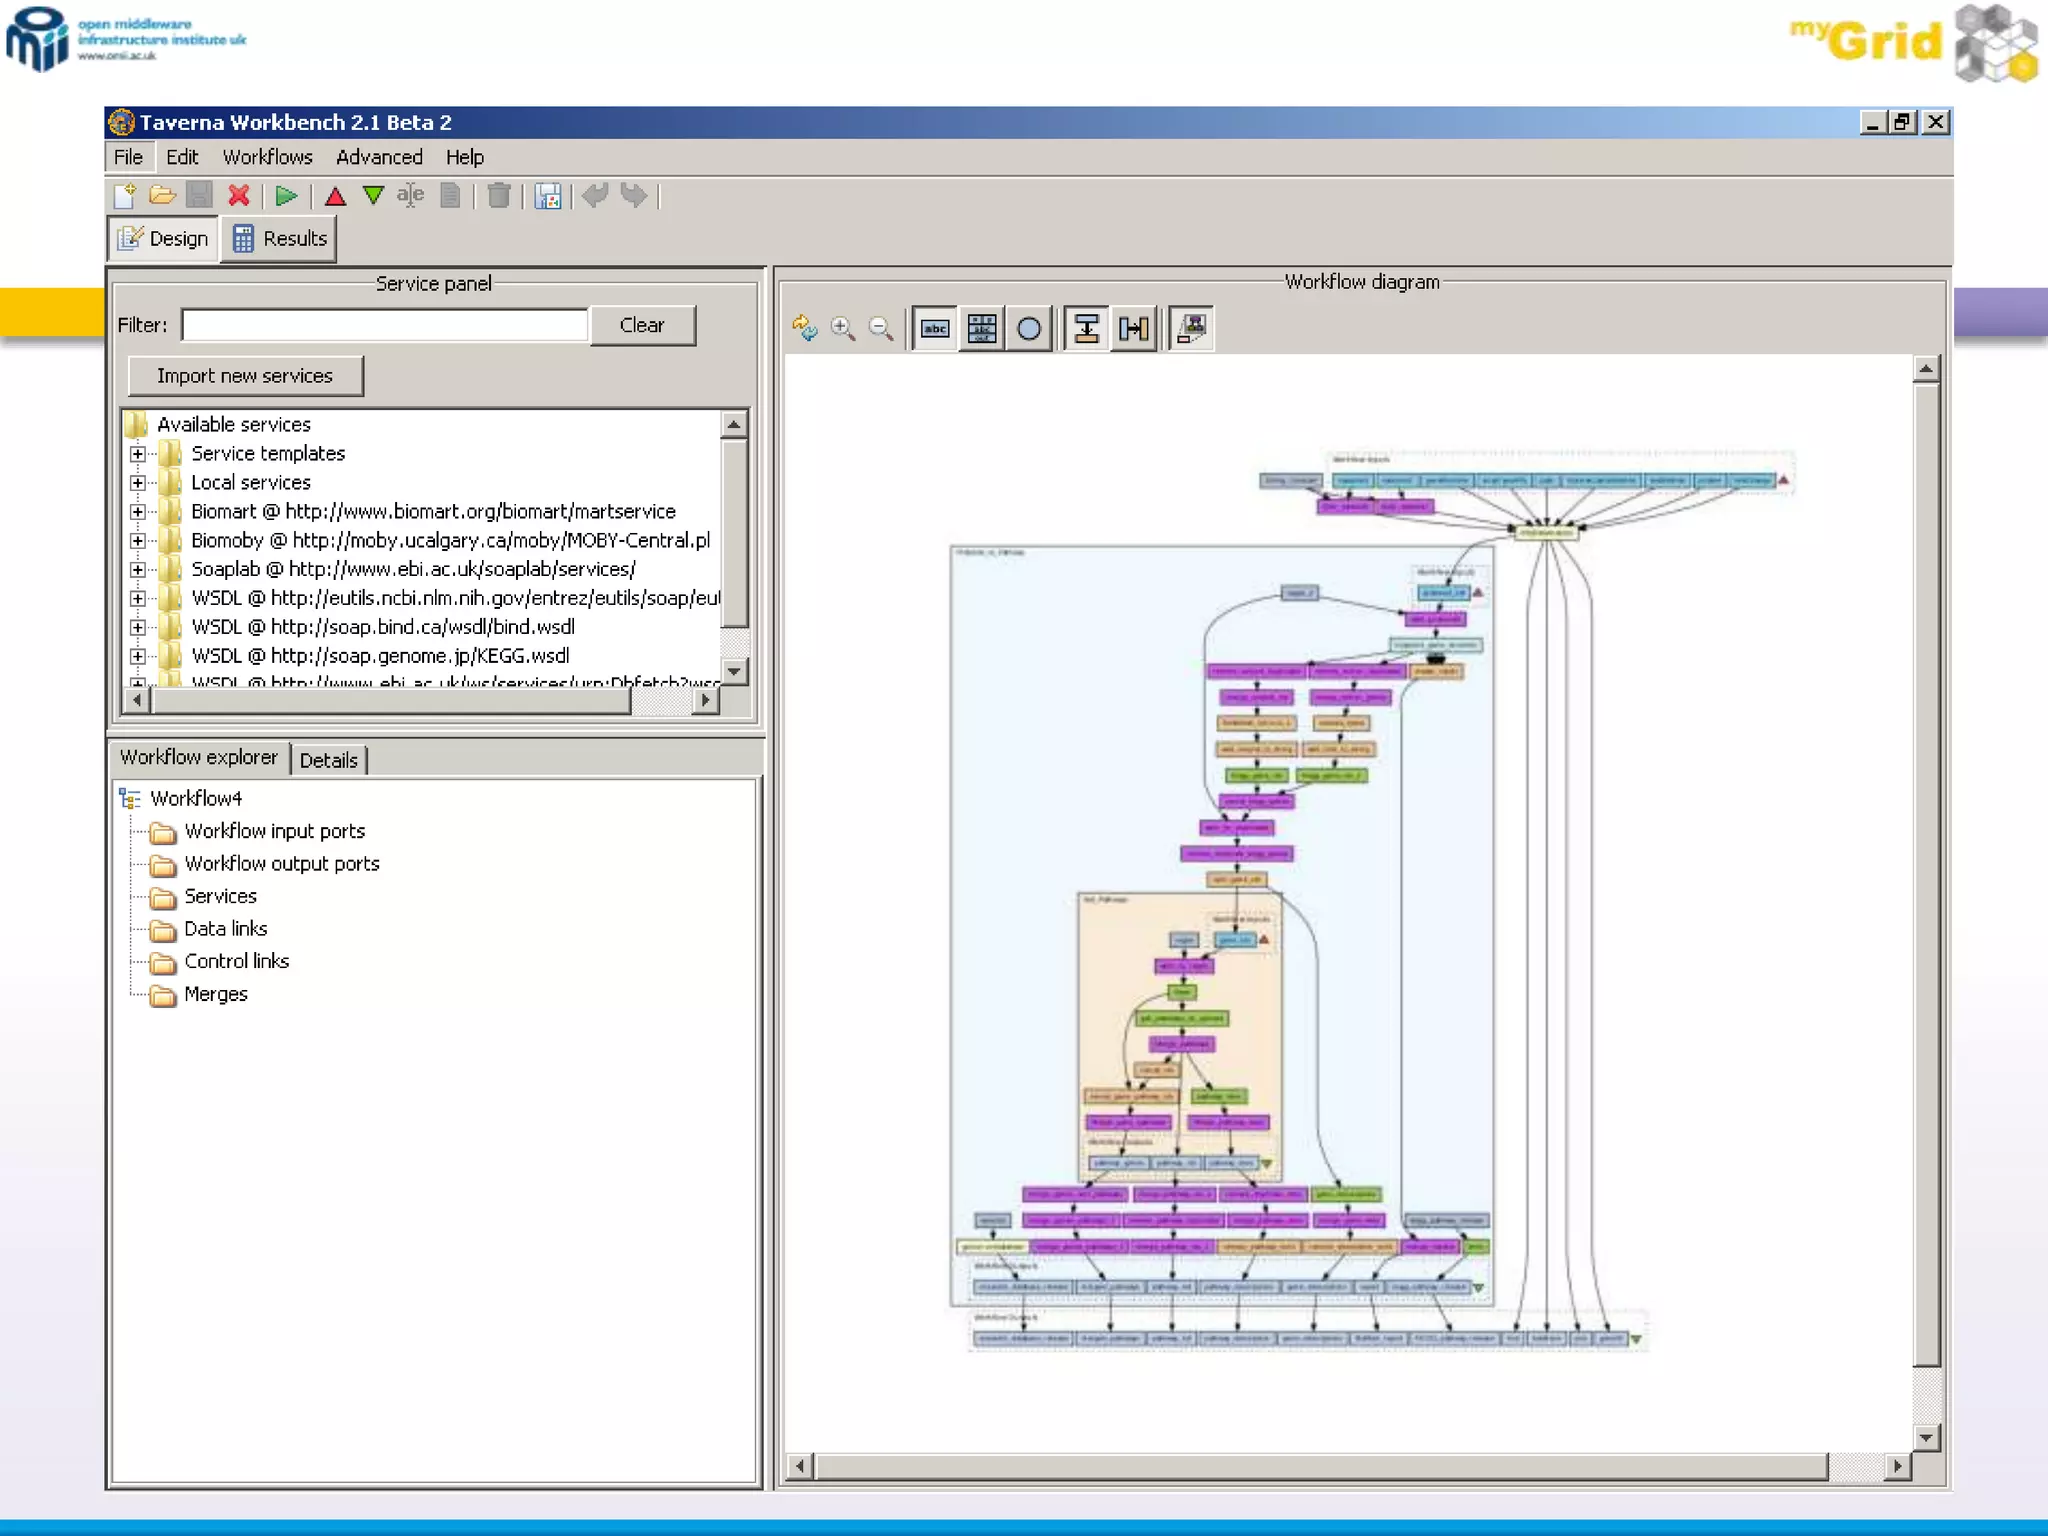The width and height of the screenshot is (2048, 1536).
Task: Click the Import new services button
Action: (245, 376)
